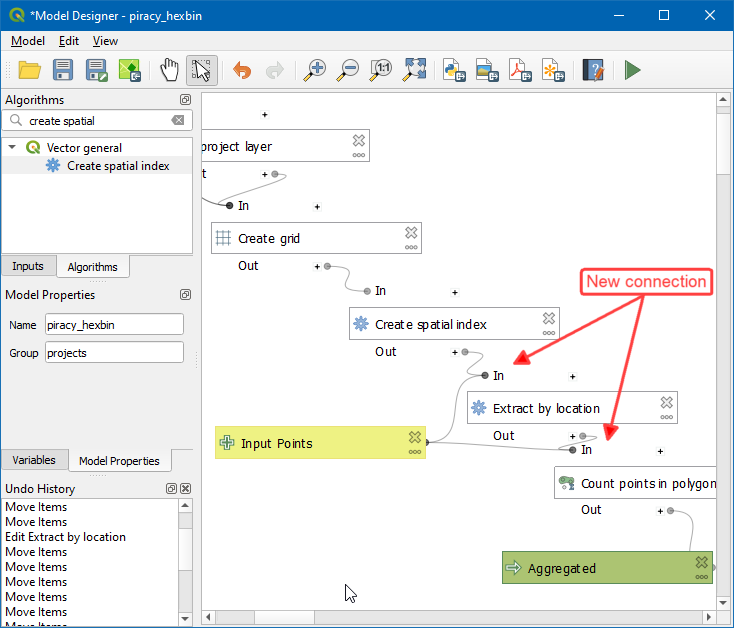Expand Count points in polygon Out plus
This screenshot has width=734, height=628.
click(x=660, y=511)
